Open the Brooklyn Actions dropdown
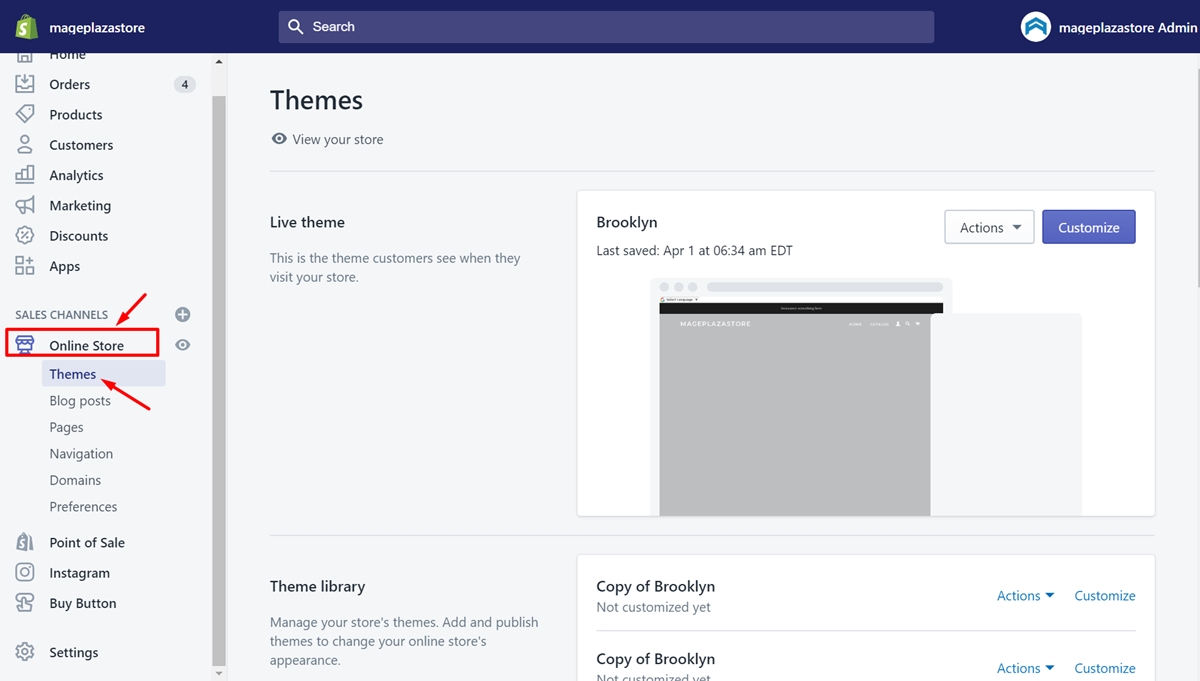Image resolution: width=1200 pixels, height=681 pixels. [990, 227]
